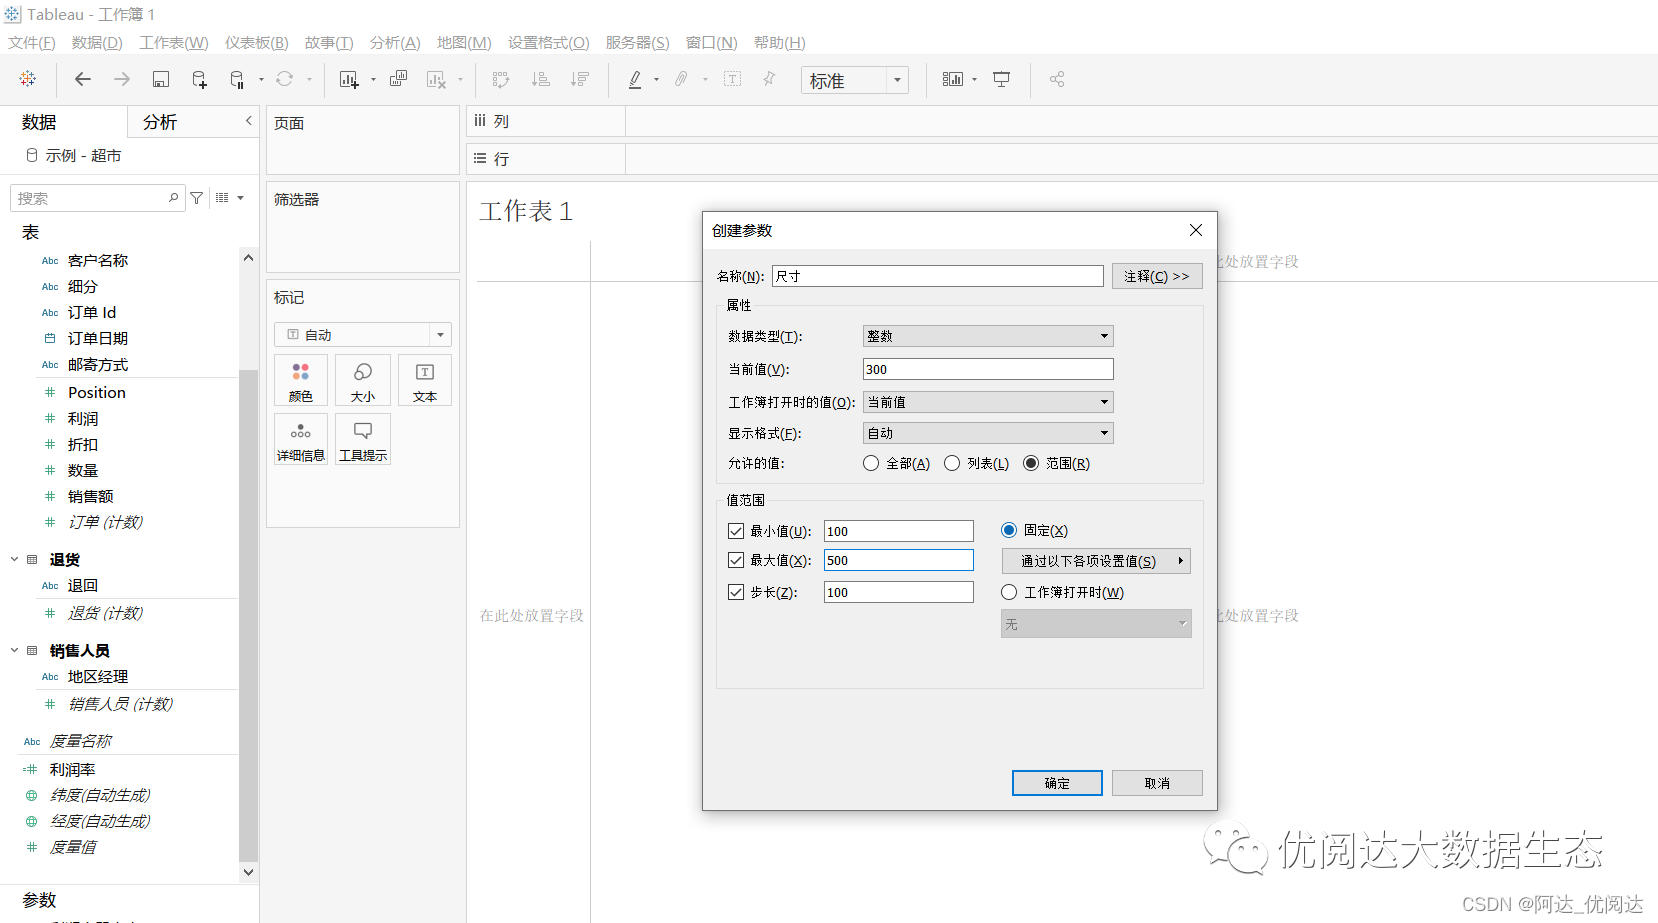Toggle the maximum value checkbox
1658x923 pixels.
(x=736, y=560)
